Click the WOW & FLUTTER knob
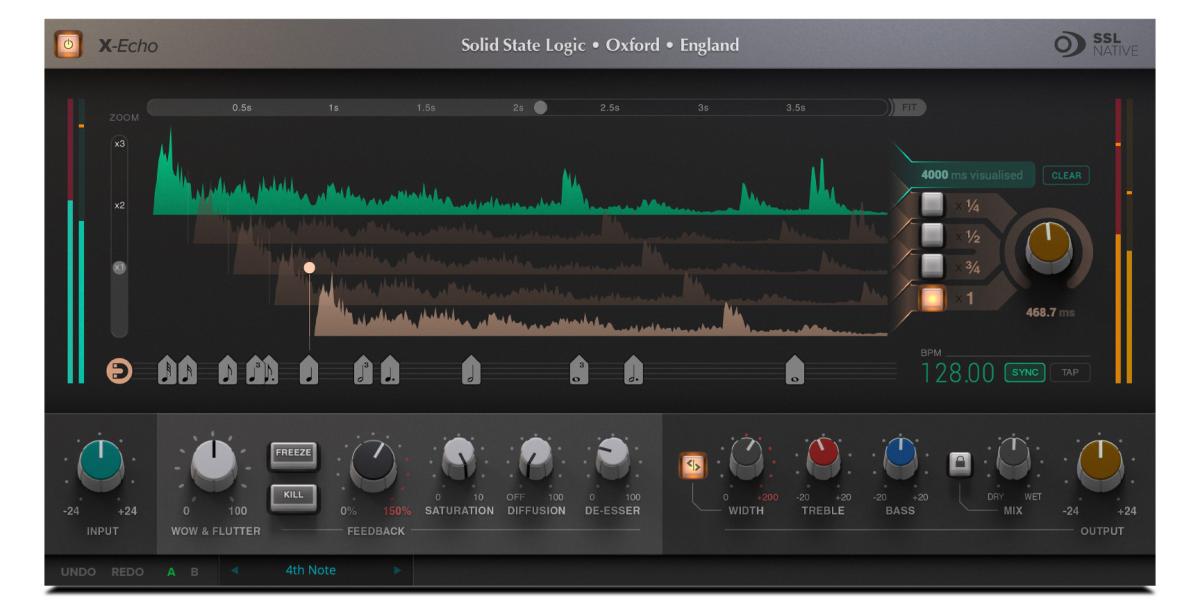 215,465
